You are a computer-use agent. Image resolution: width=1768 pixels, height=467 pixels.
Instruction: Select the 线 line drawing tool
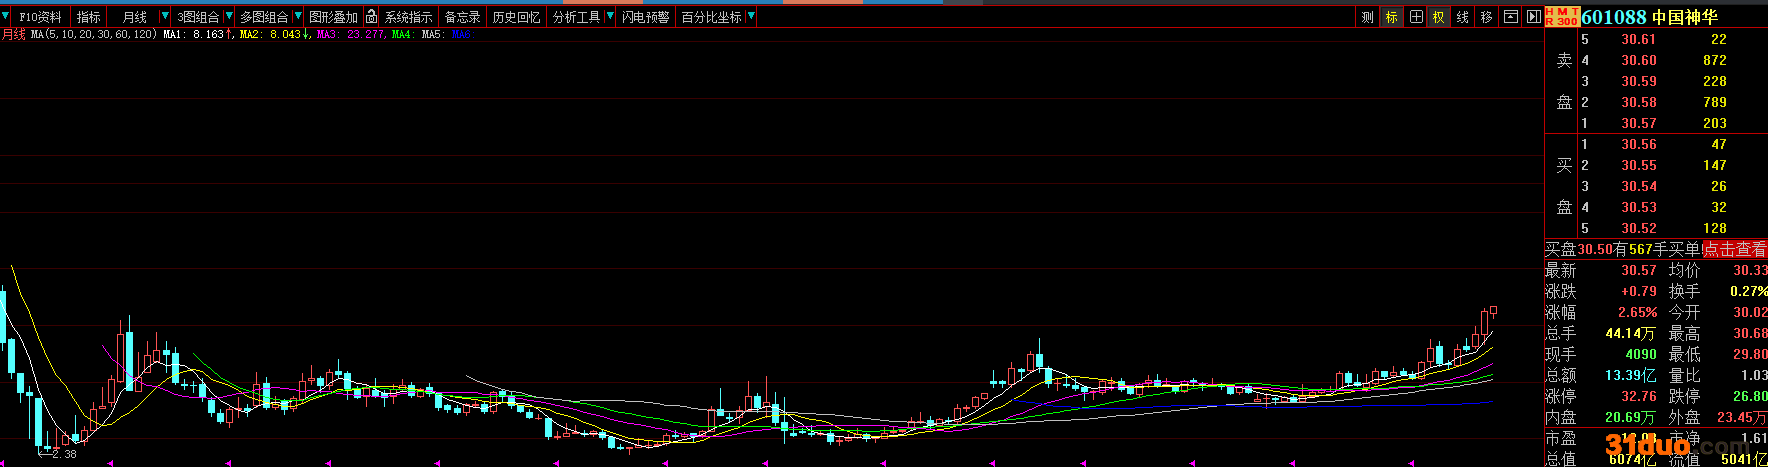[x=1463, y=17]
